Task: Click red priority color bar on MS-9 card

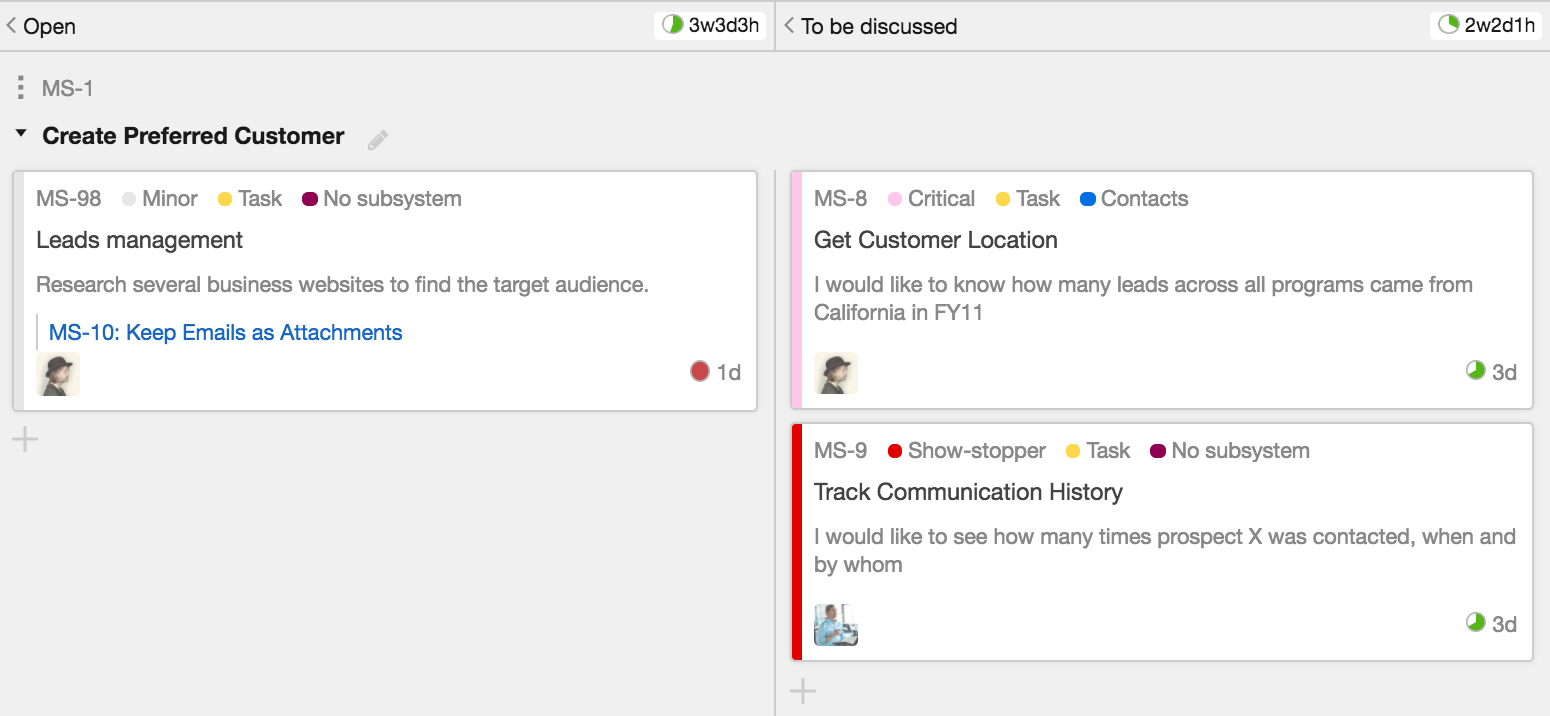Action: [796, 542]
